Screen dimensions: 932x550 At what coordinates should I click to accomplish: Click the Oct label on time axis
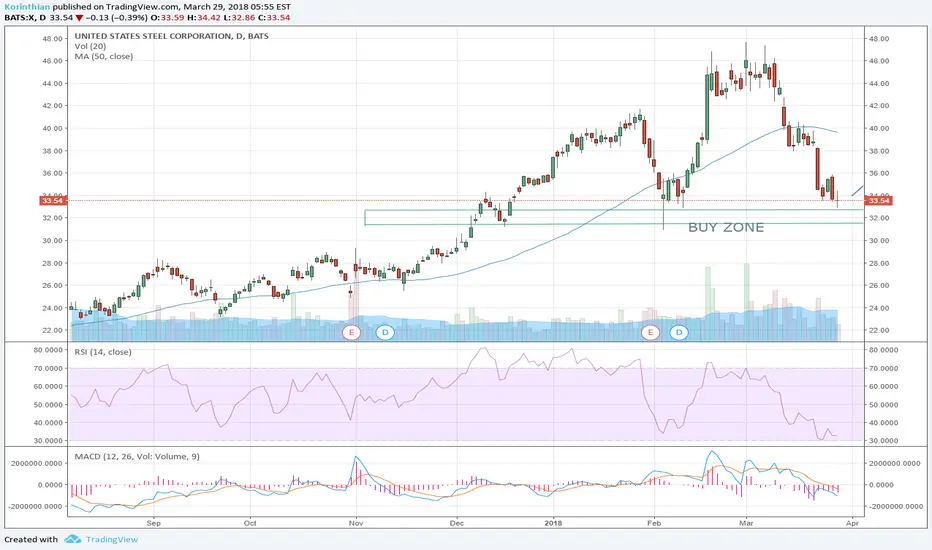[250, 523]
